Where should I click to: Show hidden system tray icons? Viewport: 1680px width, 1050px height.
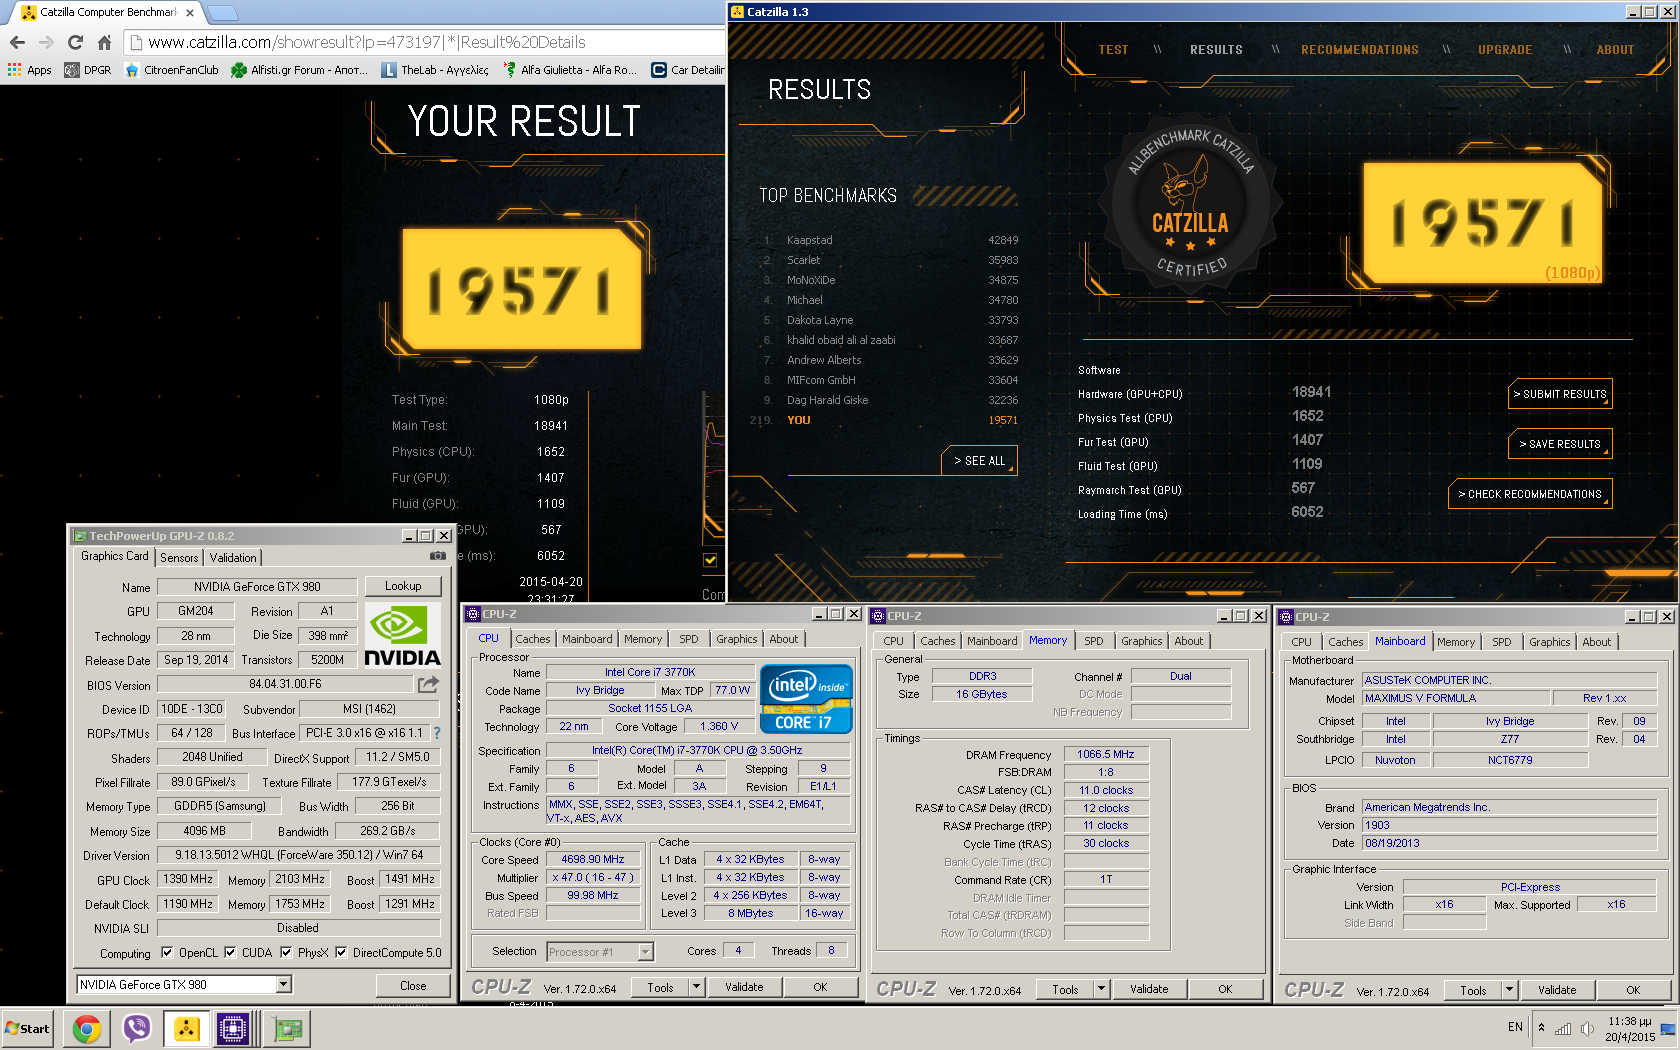point(1541,1027)
